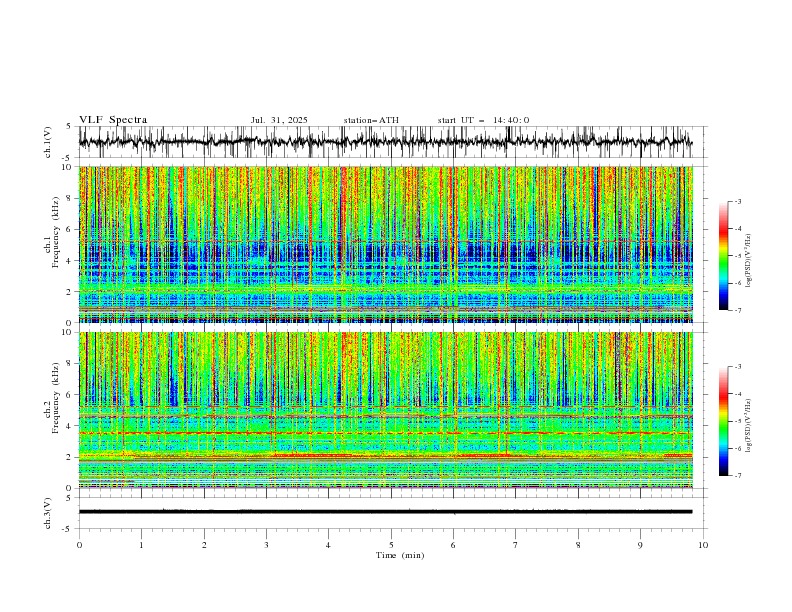Viewport: 792px width, 612px height.
Task: Click the start UT 14:40:0 label
Action: (483, 120)
